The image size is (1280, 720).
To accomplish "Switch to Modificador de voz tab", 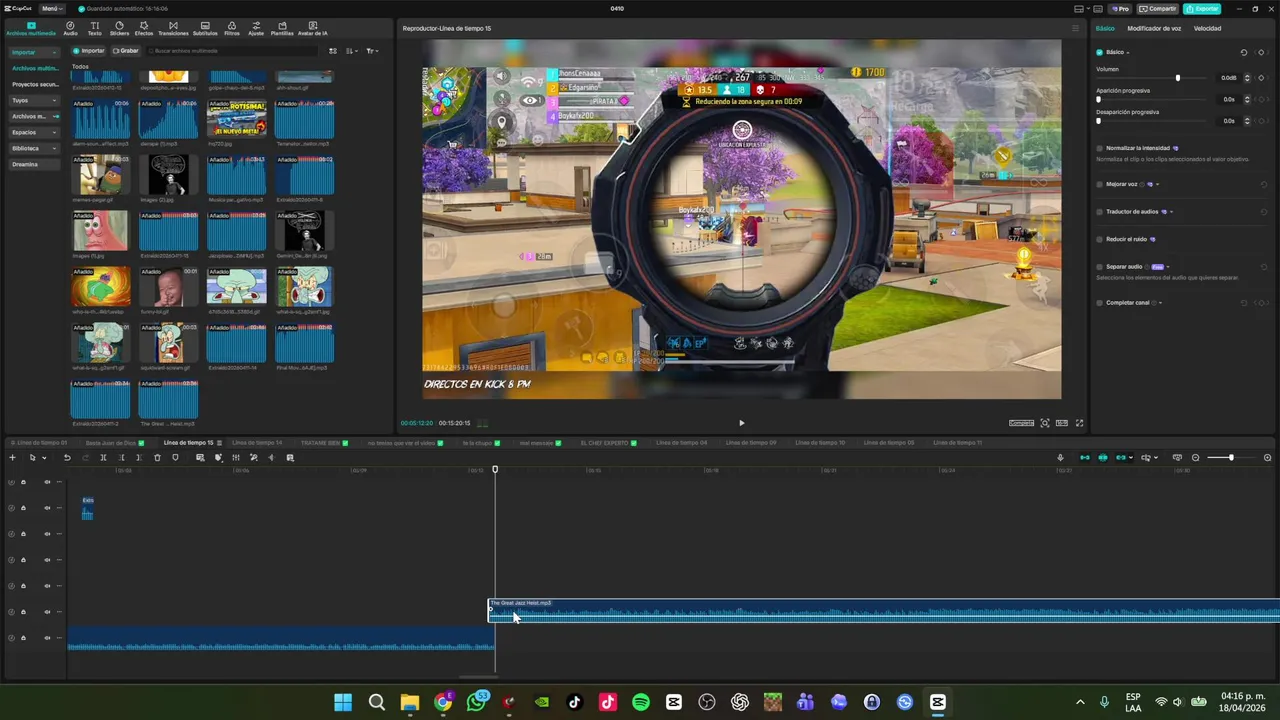I will point(1154,28).
